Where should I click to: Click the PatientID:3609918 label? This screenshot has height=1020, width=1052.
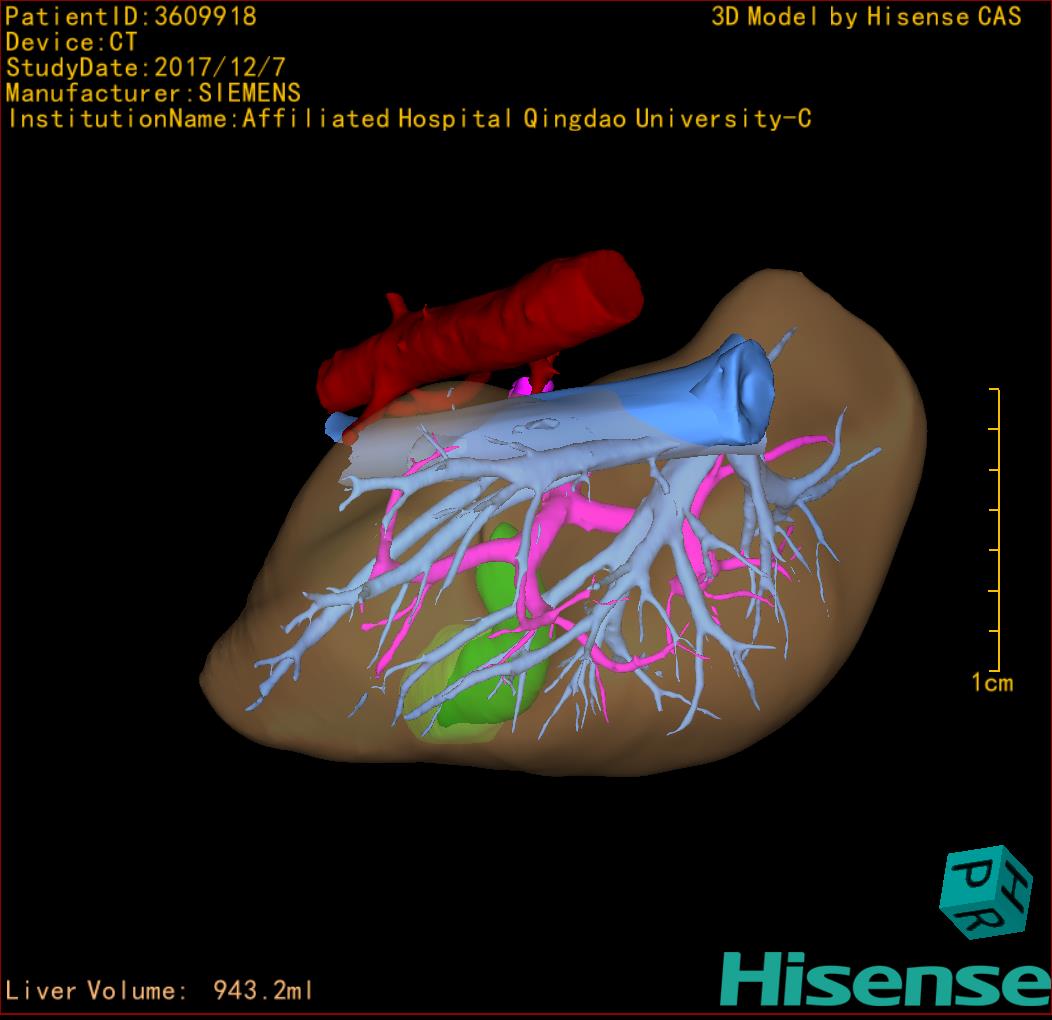[131, 17]
